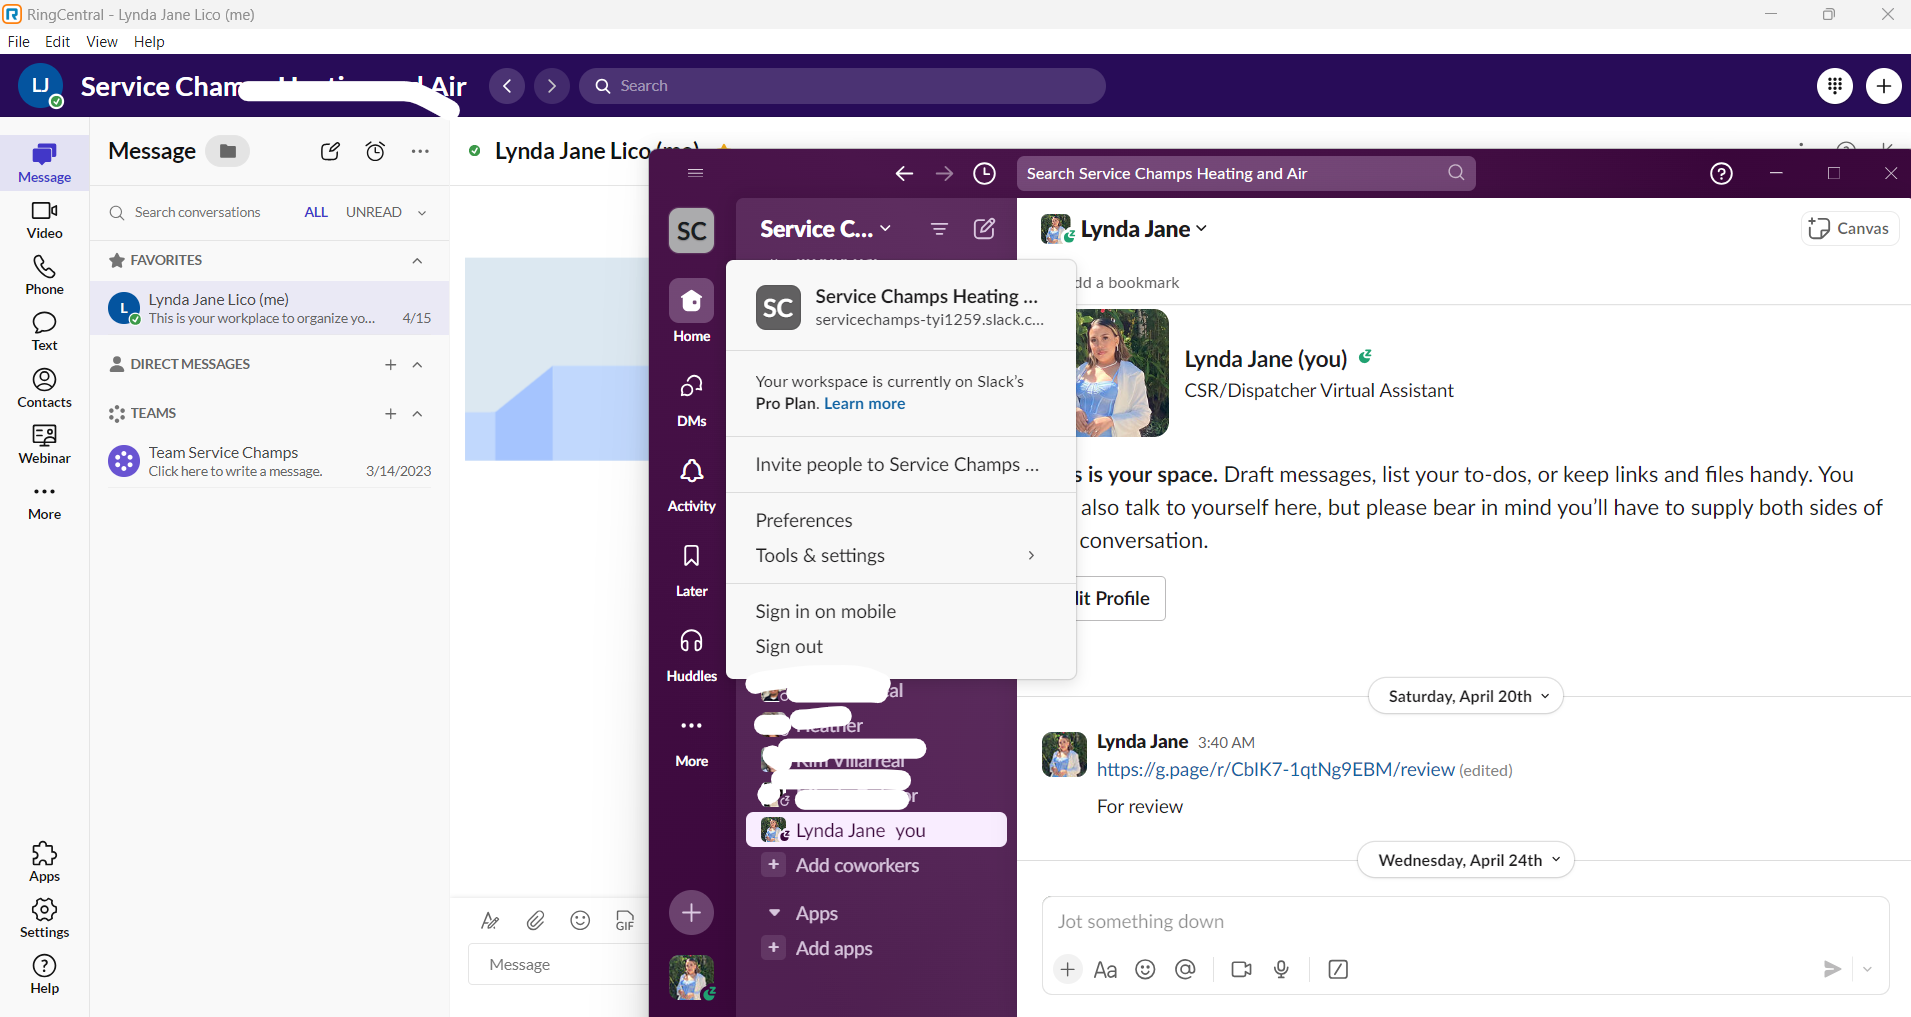Click RingCentral dial pad grid icon

coord(1834,86)
